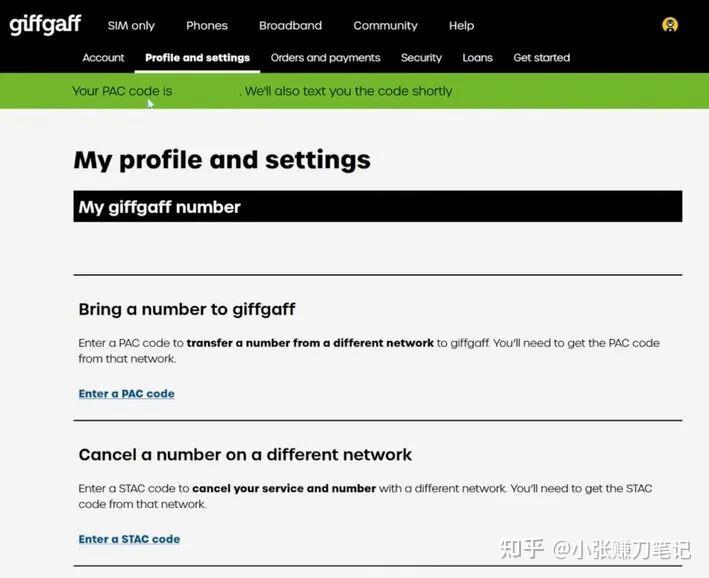Click the Cancel a number on a different network heading
This screenshot has width=709, height=578.
[245, 455]
